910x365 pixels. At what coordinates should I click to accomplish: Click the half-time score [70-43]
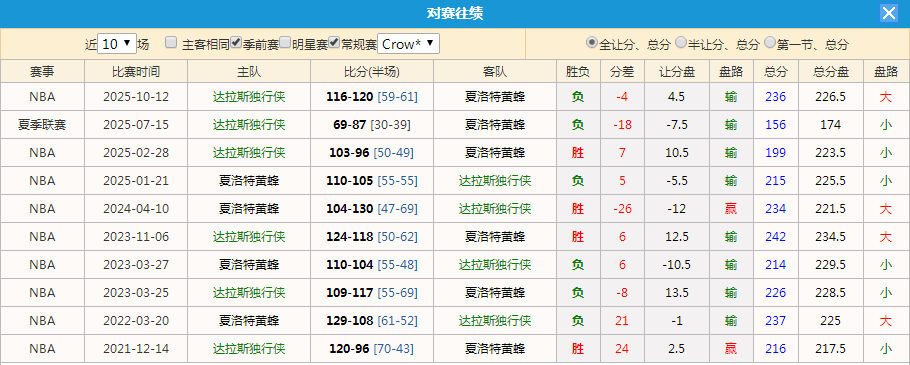[x=393, y=349]
